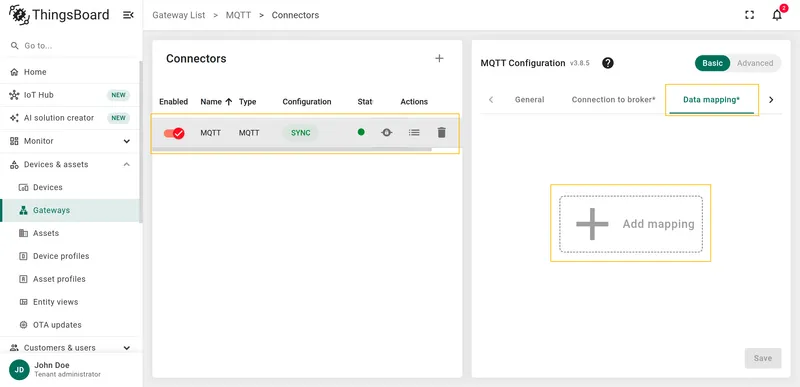
Task: Open Asset profiles page
Action: [70, 279]
